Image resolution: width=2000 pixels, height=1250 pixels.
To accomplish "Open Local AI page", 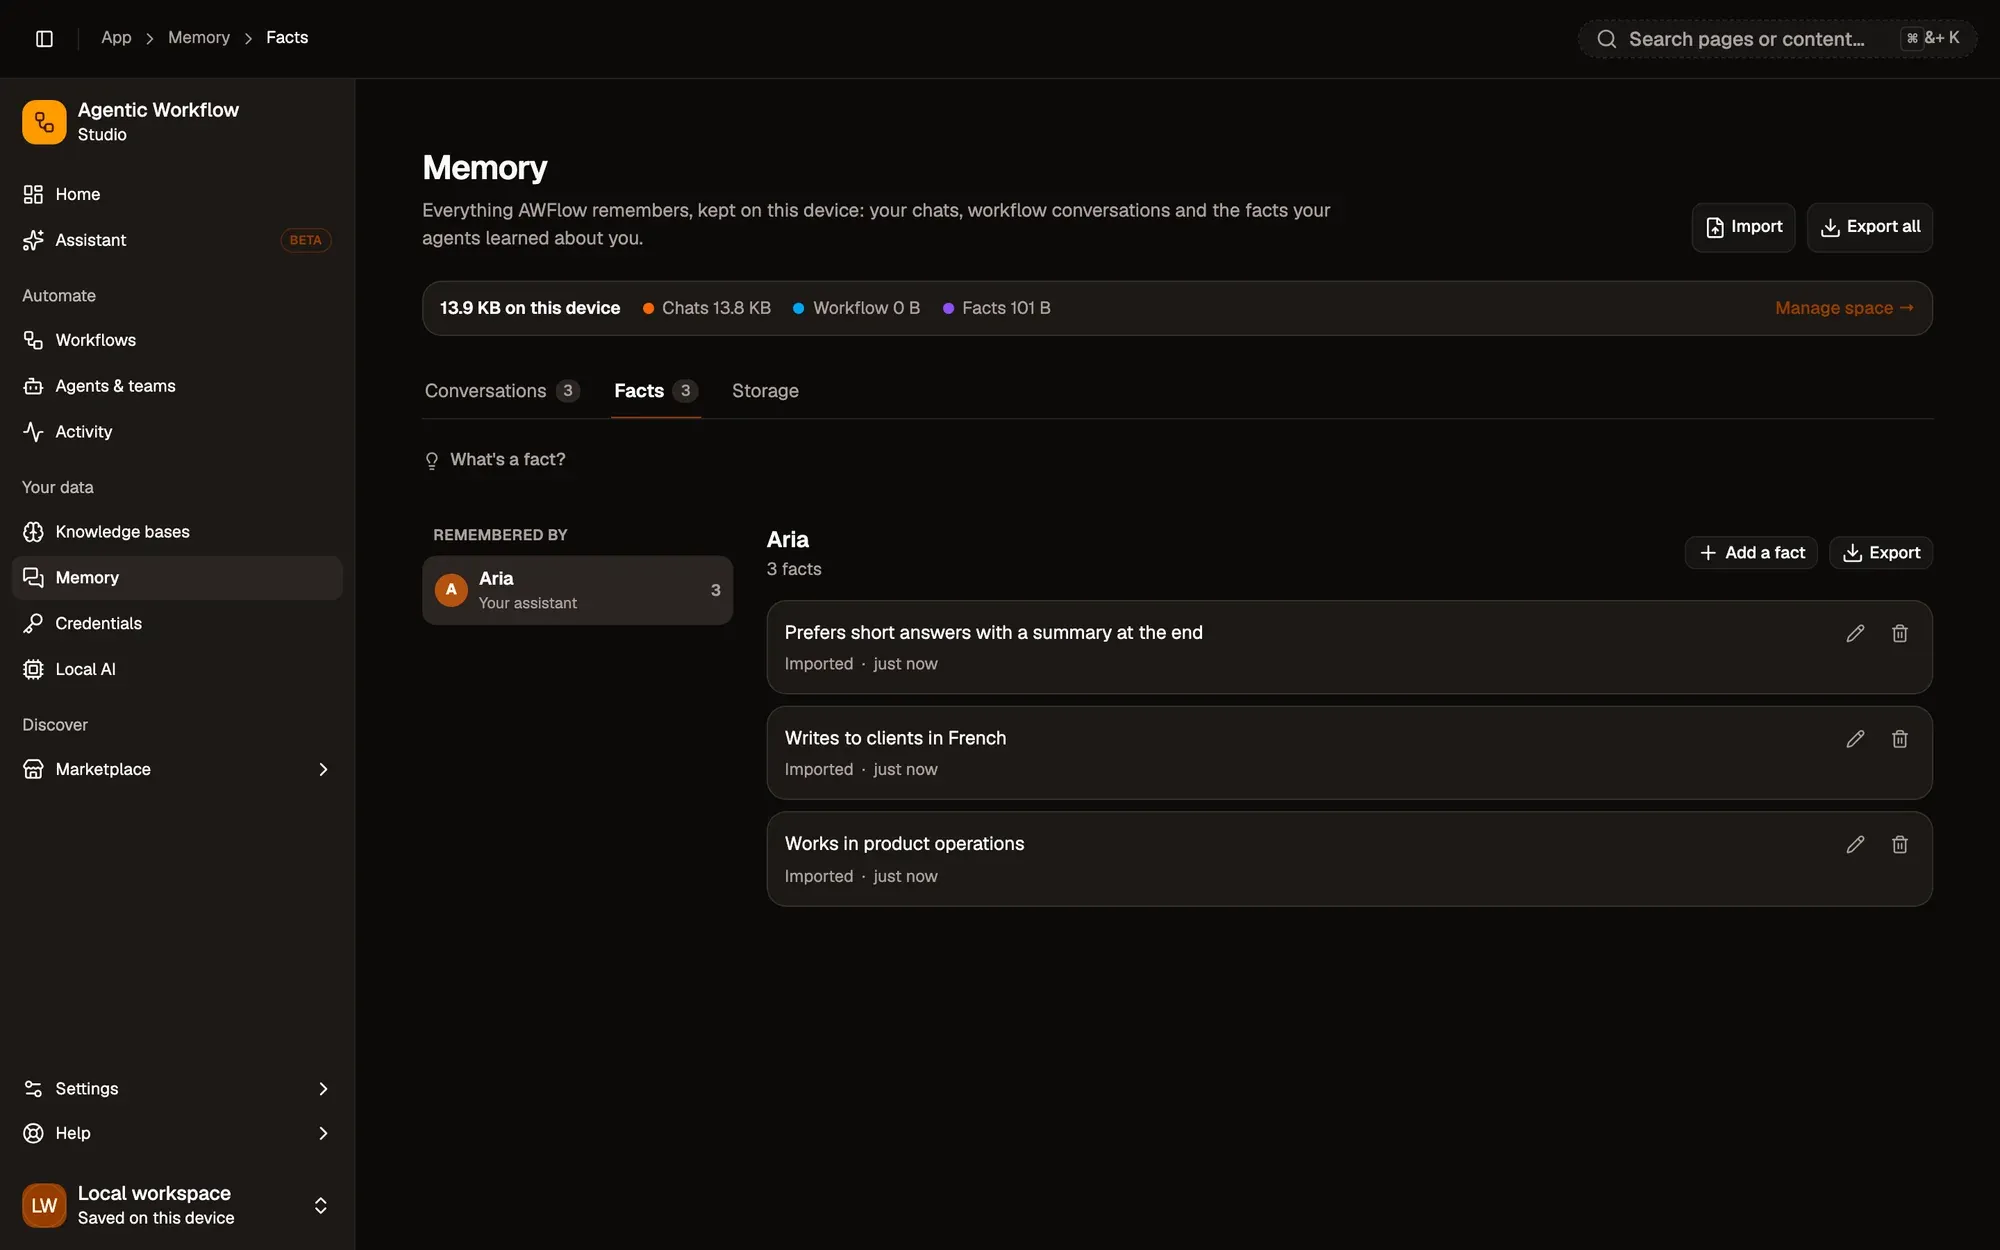I will [x=177, y=670].
